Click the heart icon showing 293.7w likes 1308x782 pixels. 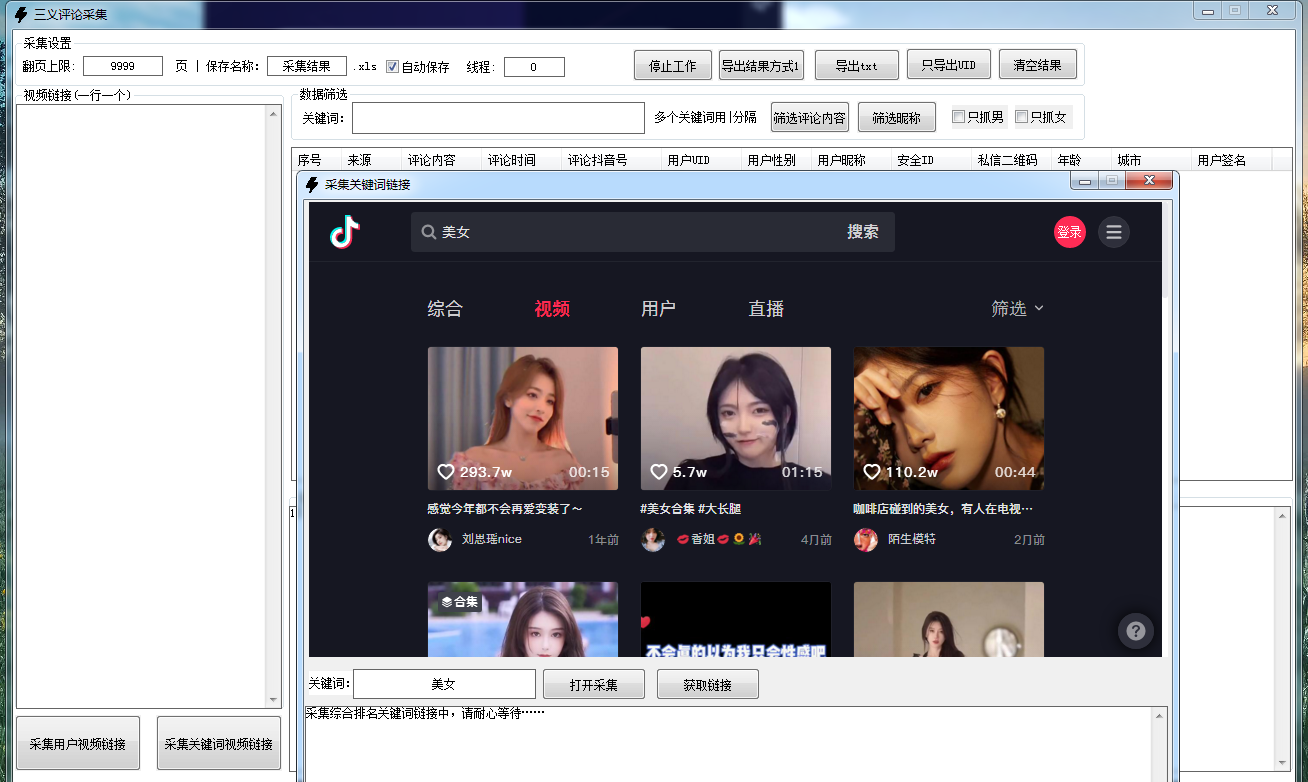coord(446,470)
